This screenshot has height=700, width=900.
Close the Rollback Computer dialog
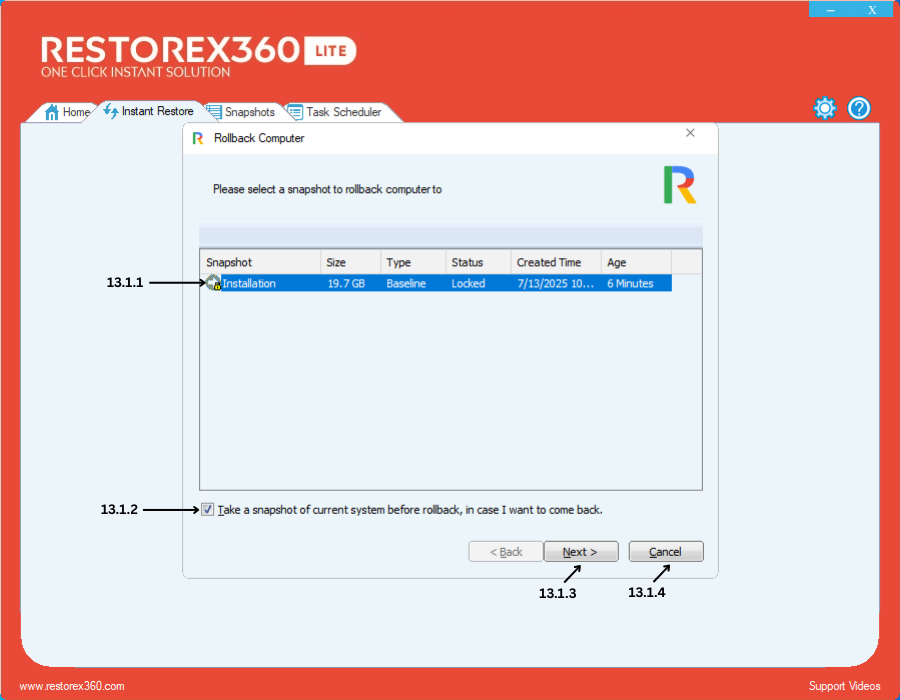point(690,133)
